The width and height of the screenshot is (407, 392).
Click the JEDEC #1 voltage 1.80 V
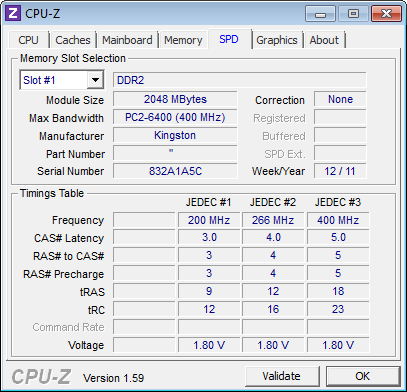(209, 345)
